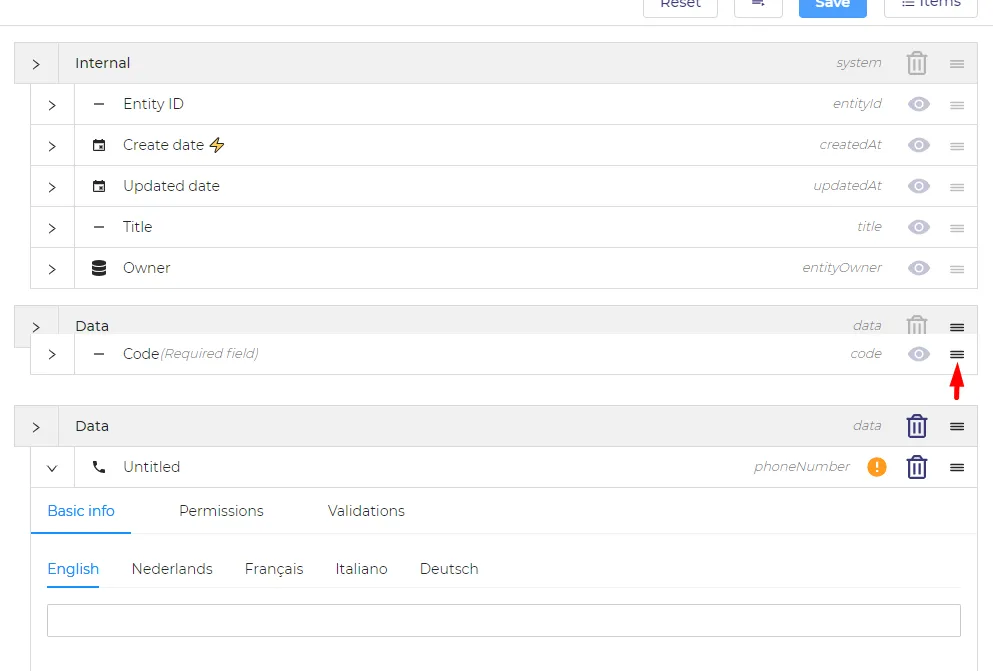Image resolution: width=993 pixels, height=671 pixels.
Task: Toggle visibility of Updated date field
Action: coord(918,186)
